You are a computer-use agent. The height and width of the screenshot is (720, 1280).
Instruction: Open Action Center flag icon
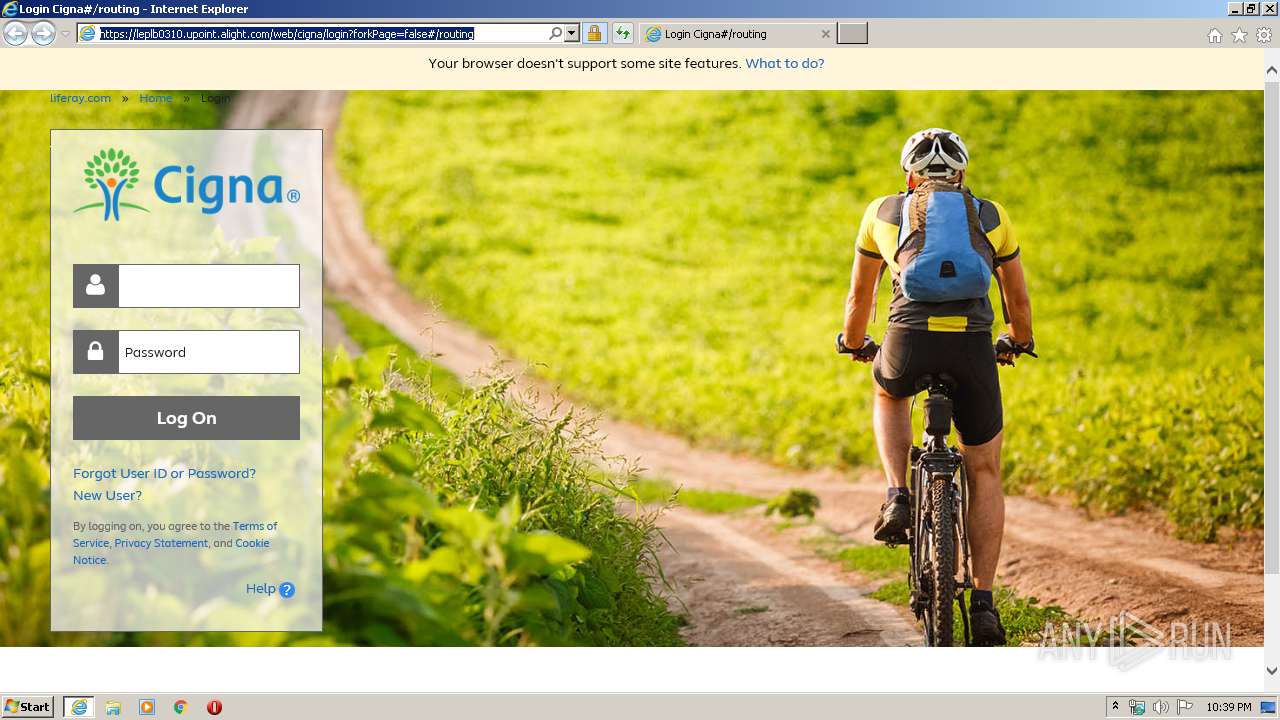tap(1185, 707)
